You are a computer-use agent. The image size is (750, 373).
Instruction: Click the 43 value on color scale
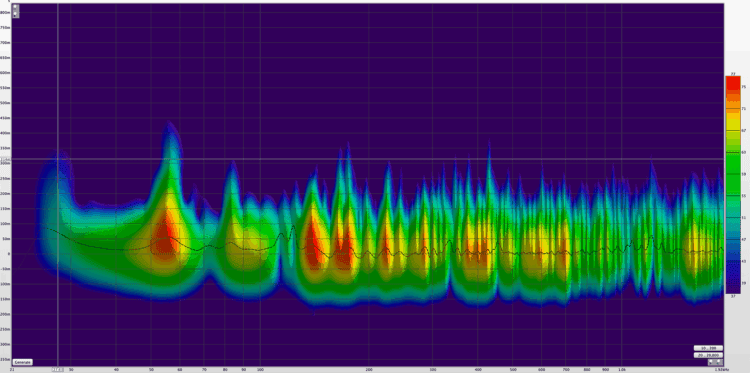coord(744,261)
